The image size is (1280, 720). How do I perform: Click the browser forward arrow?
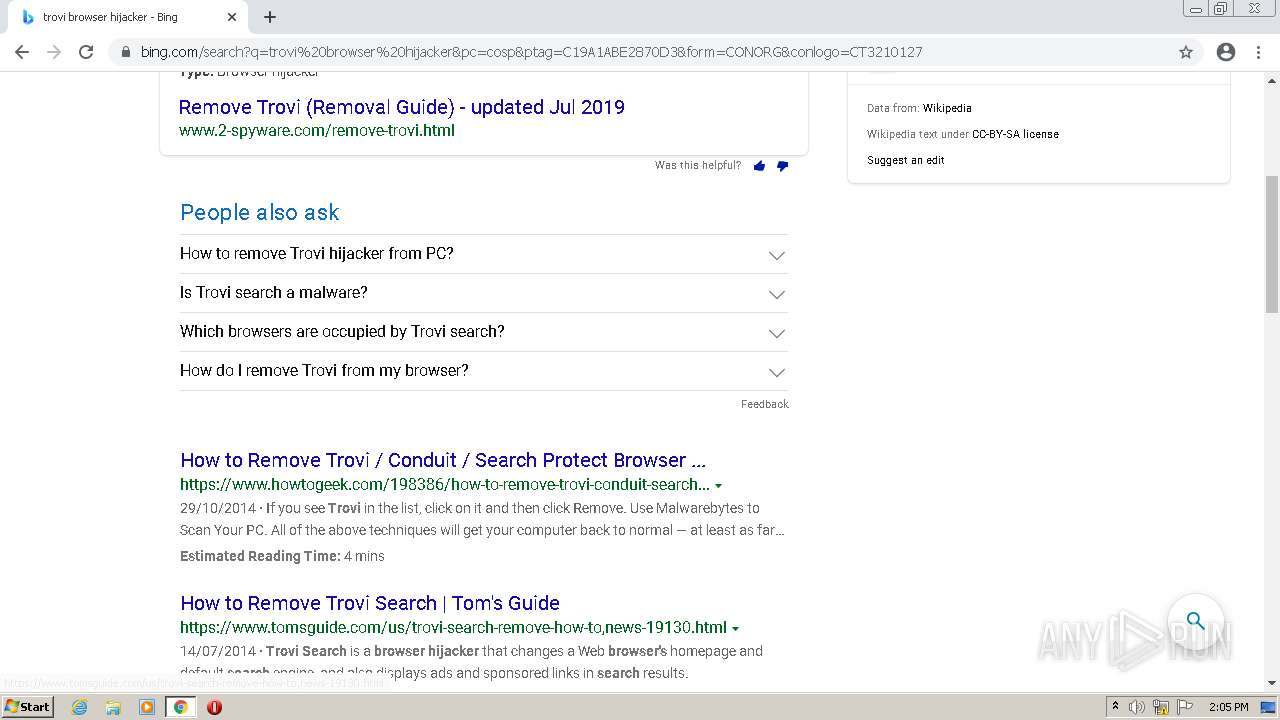pyautogui.click(x=54, y=52)
